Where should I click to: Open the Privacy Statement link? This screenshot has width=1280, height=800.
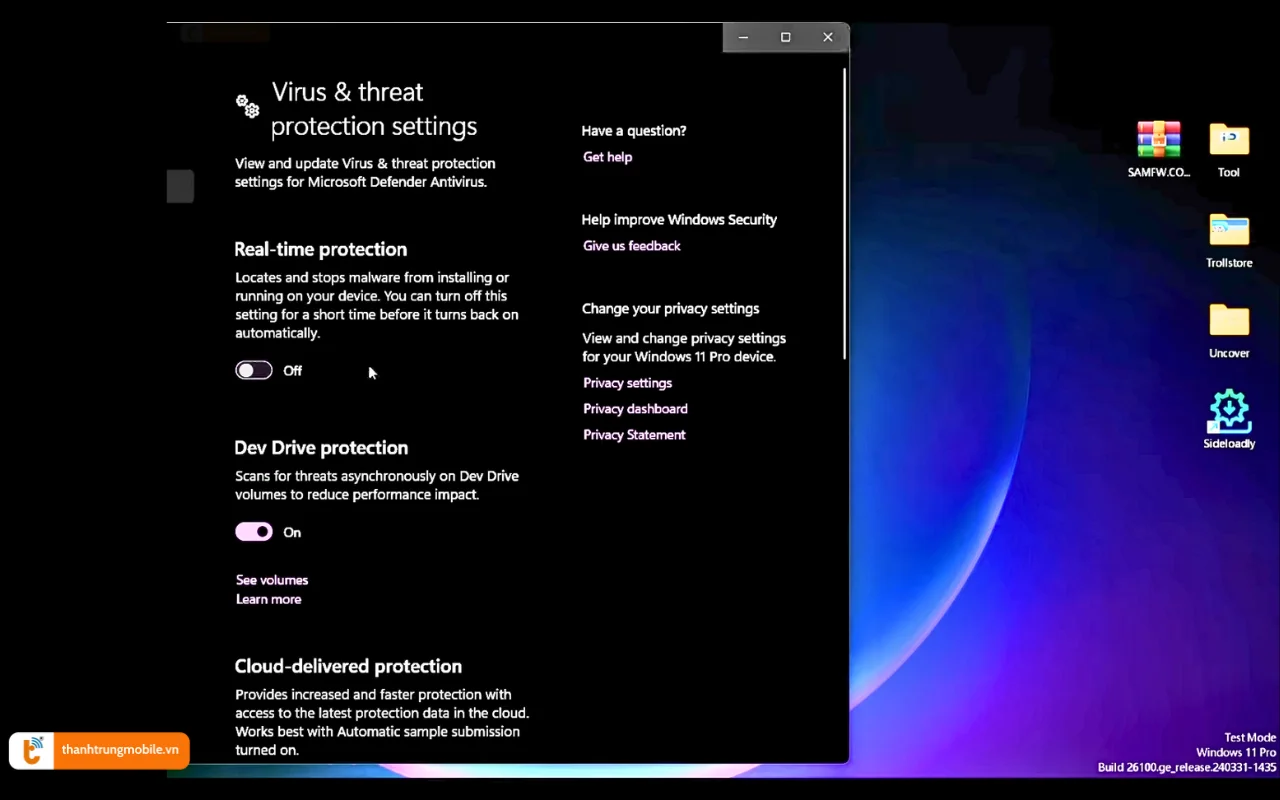(634, 435)
